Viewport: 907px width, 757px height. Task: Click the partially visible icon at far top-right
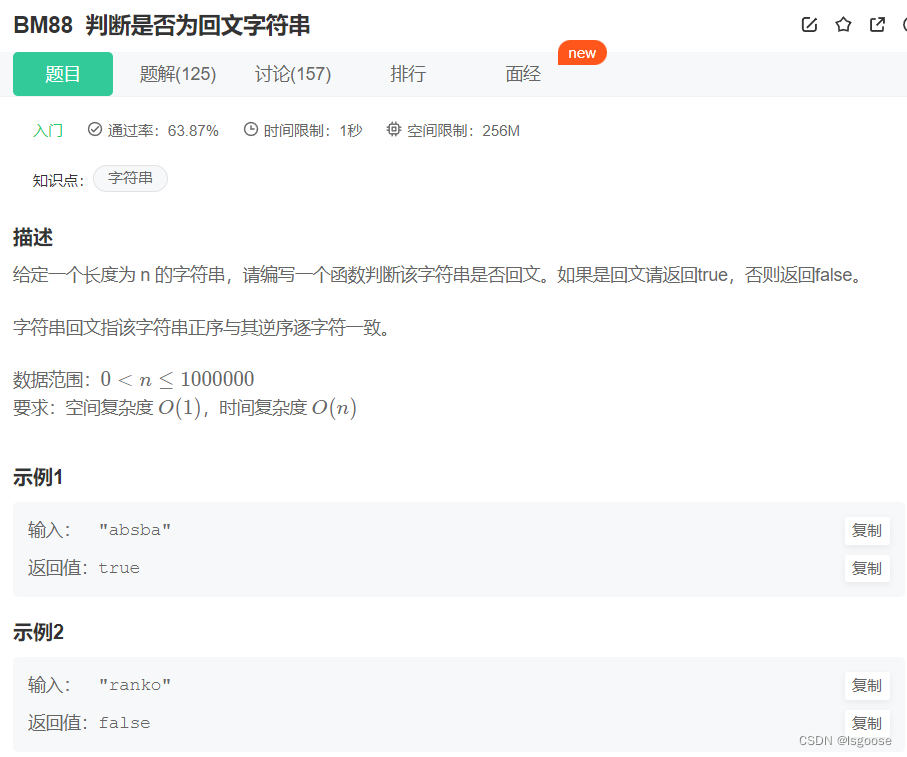coord(903,25)
